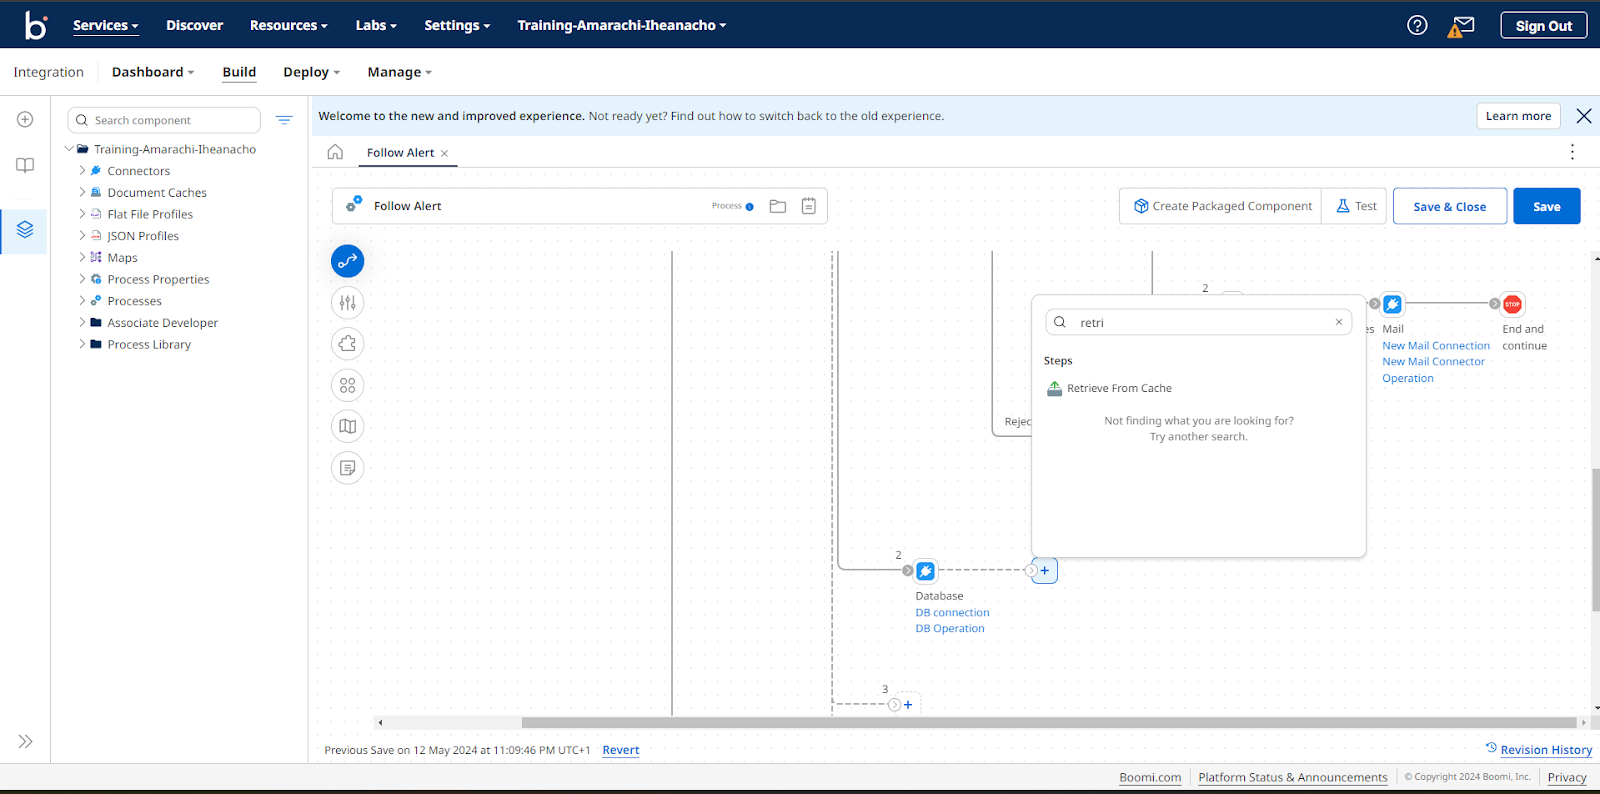Open the Revision History link
This screenshot has height=794, width=1600.
coord(1546,750)
